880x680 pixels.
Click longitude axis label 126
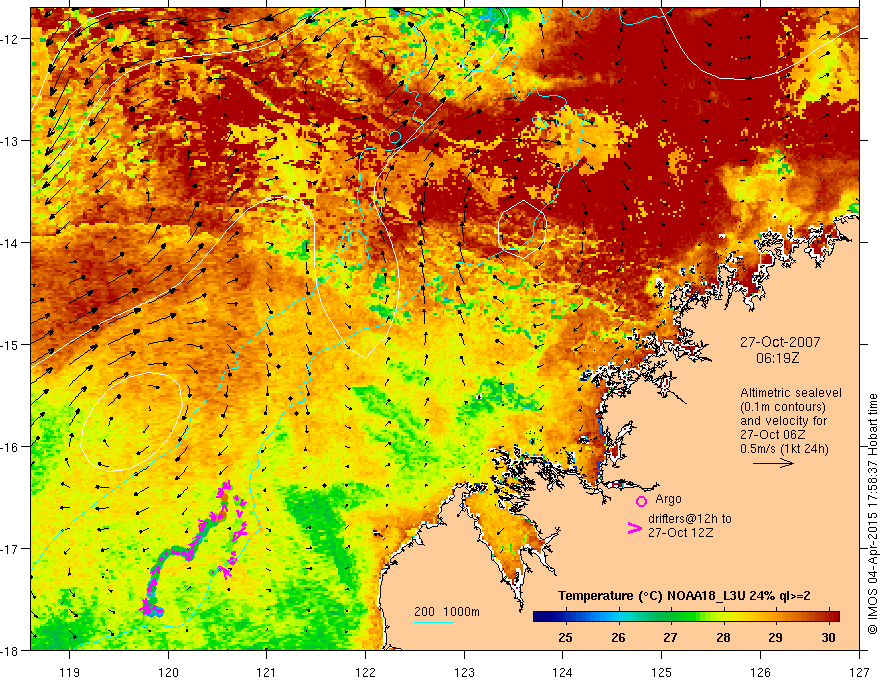[760, 672]
